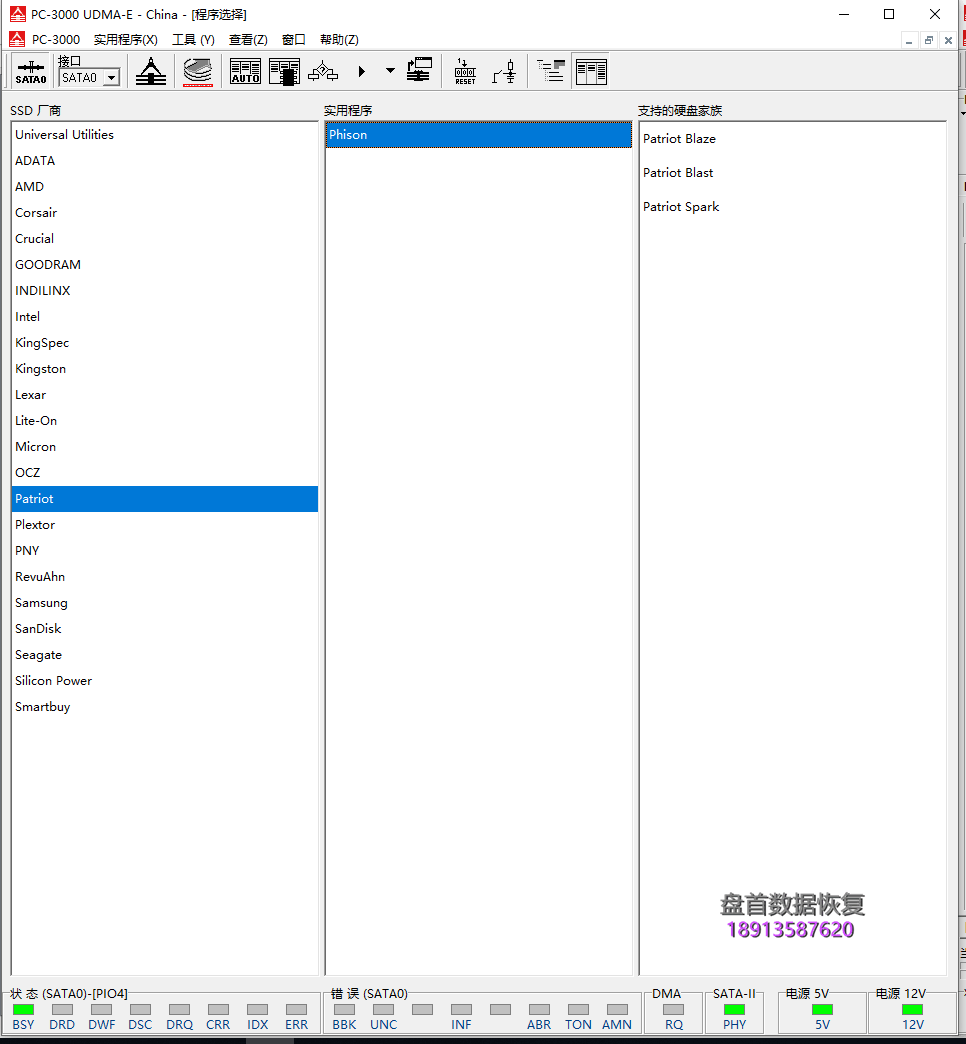Select RevuAhn vendor
Screen dimensions: 966x1044
(164, 577)
